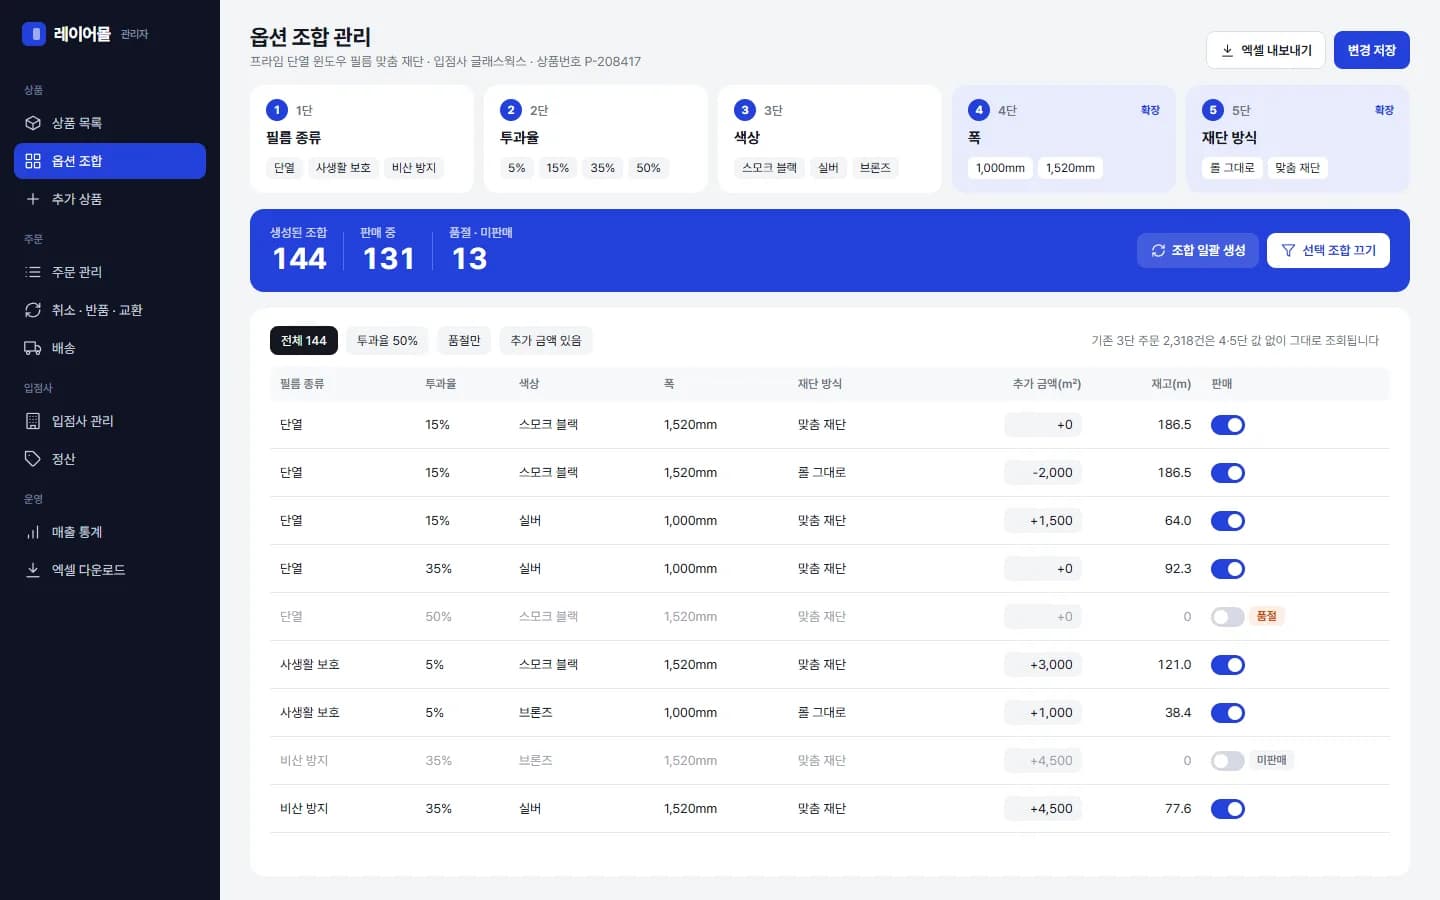The image size is (1440, 900).
Task: Click the 비산 방지 option chip
Action: tap(414, 168)
